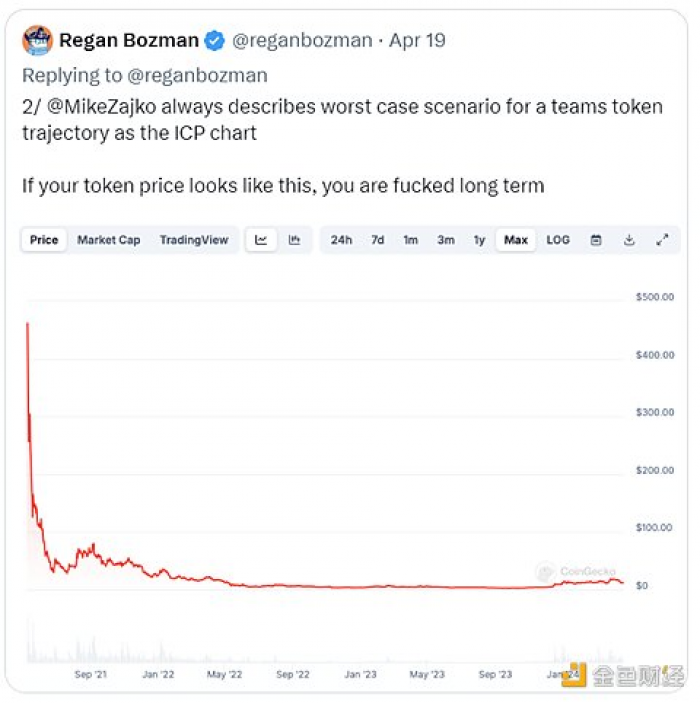
Task: Click the CoinGecko watermark logo
Action: [x=576, y=572]
